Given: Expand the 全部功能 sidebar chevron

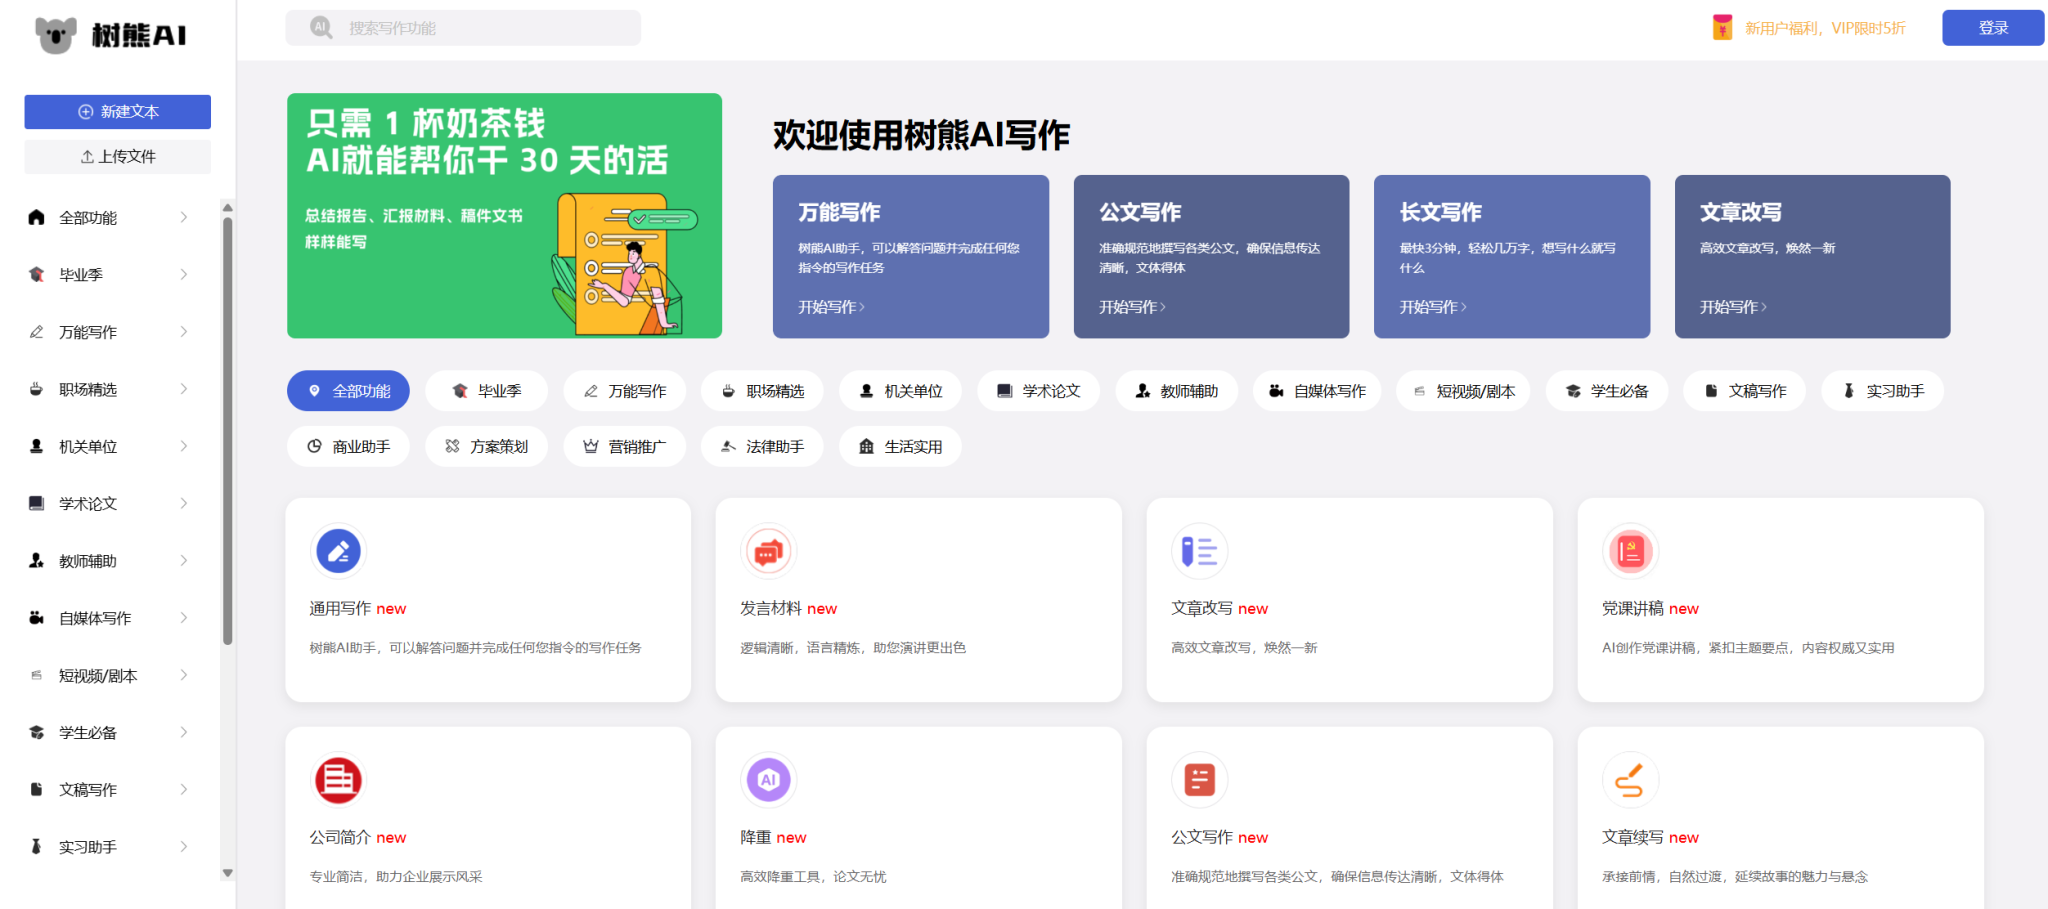Looking at the screenshot, I should point(184,217).
